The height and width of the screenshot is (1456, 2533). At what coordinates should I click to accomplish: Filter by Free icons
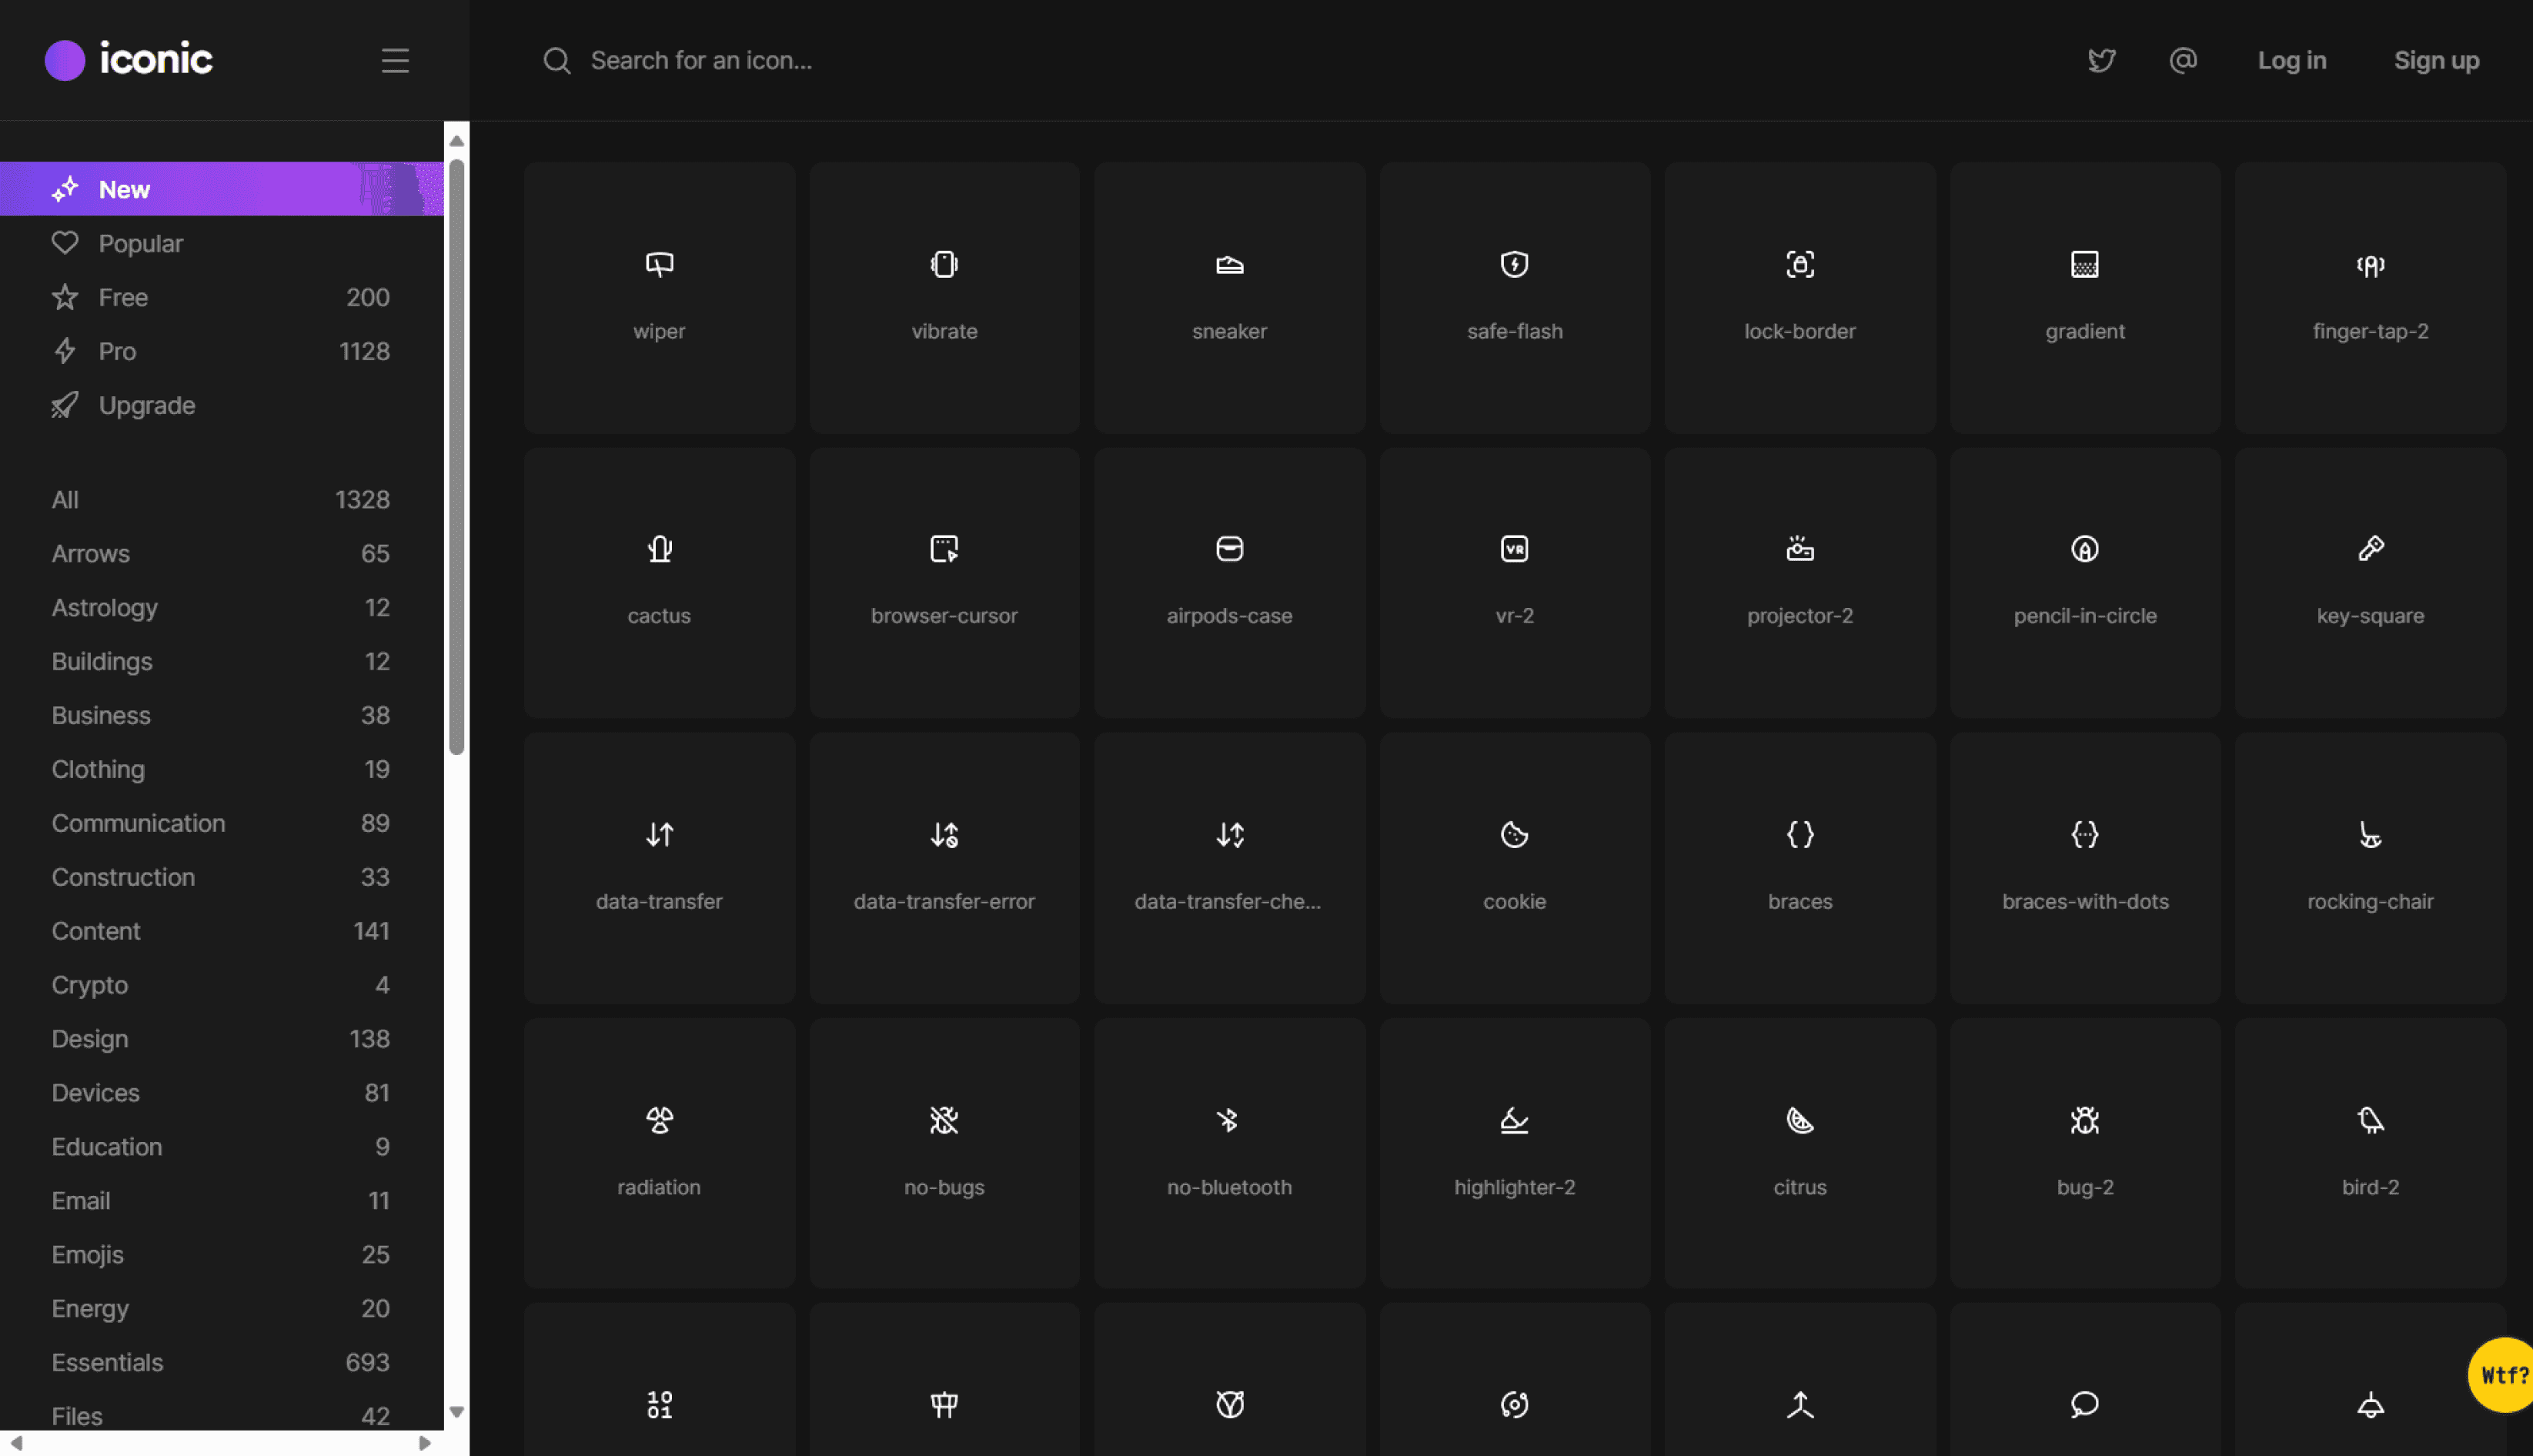tap(222, 297)
